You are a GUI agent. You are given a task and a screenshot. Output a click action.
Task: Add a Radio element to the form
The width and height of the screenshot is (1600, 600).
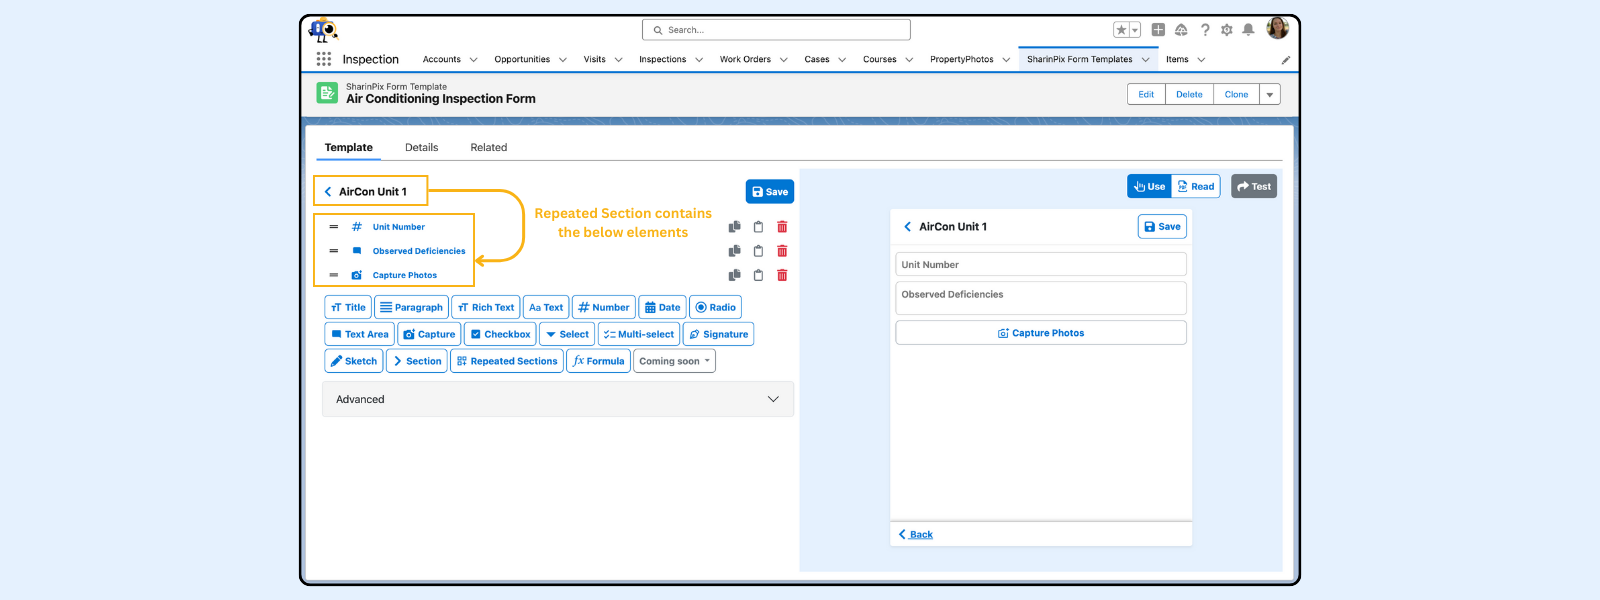(x=715, y=307)
